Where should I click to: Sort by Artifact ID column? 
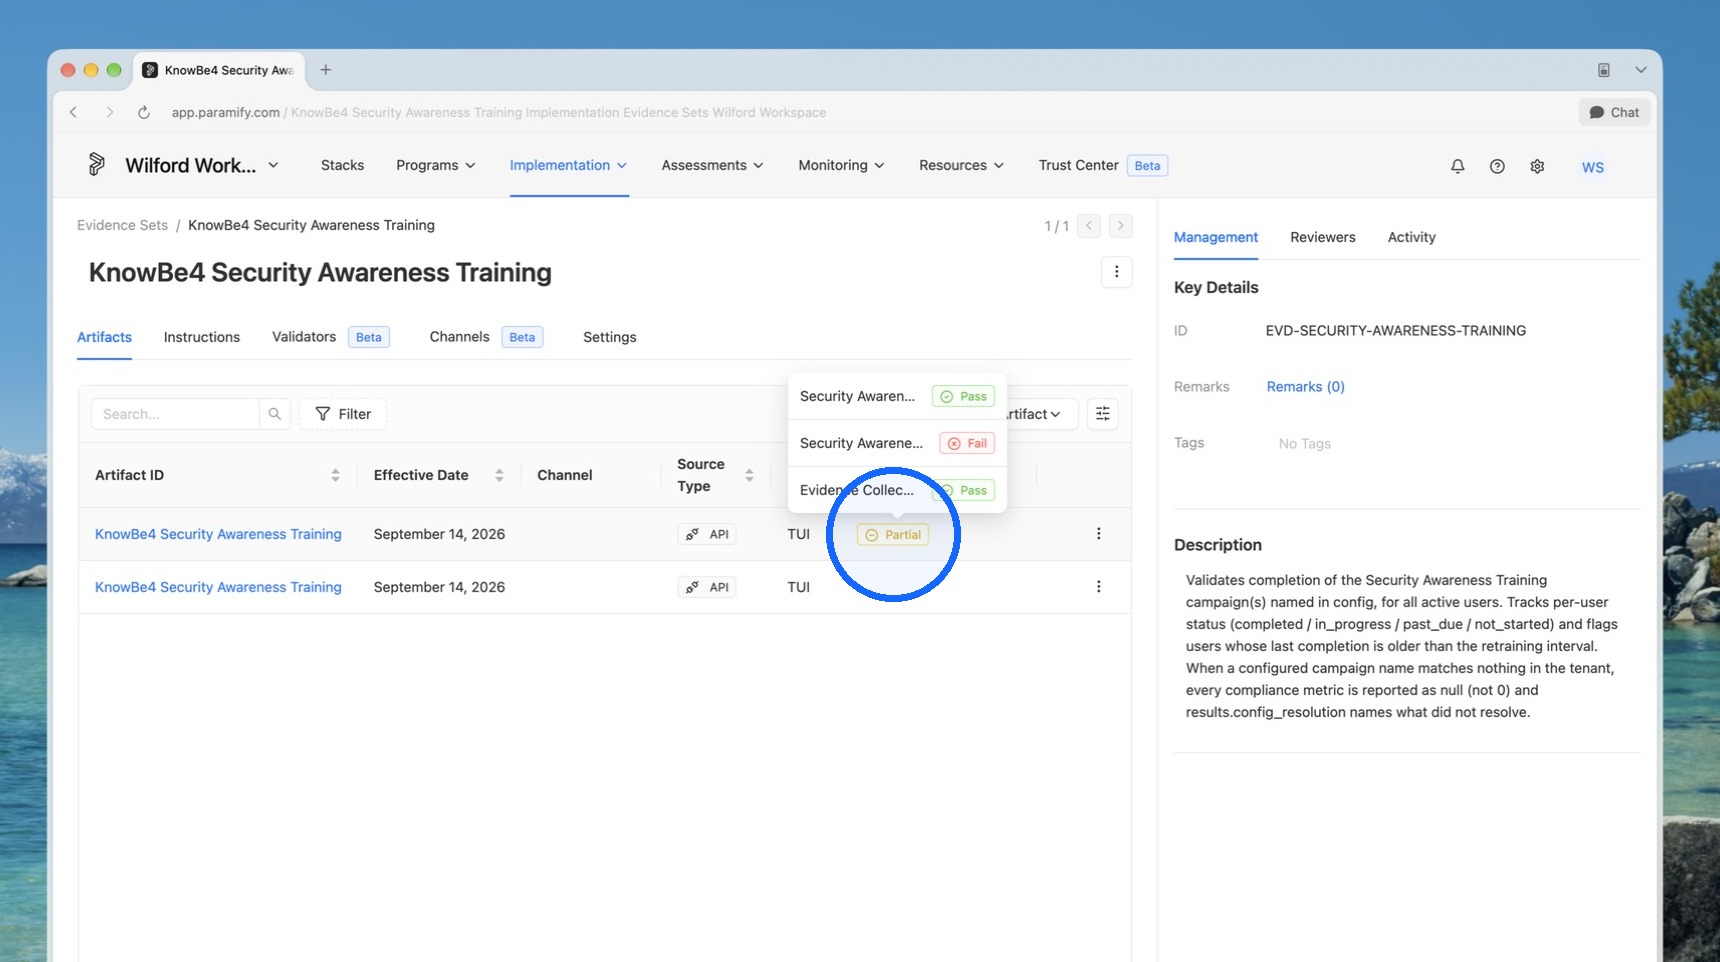tap(335, 475)
